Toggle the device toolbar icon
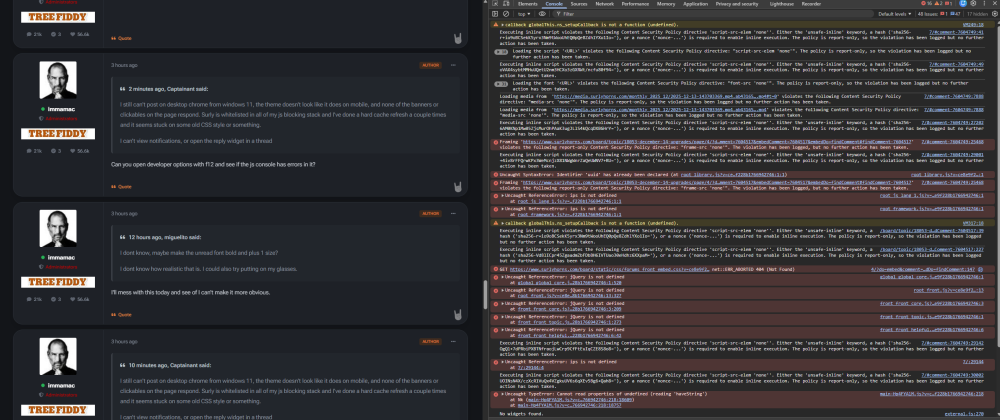1000x420 pixels. 508,4
